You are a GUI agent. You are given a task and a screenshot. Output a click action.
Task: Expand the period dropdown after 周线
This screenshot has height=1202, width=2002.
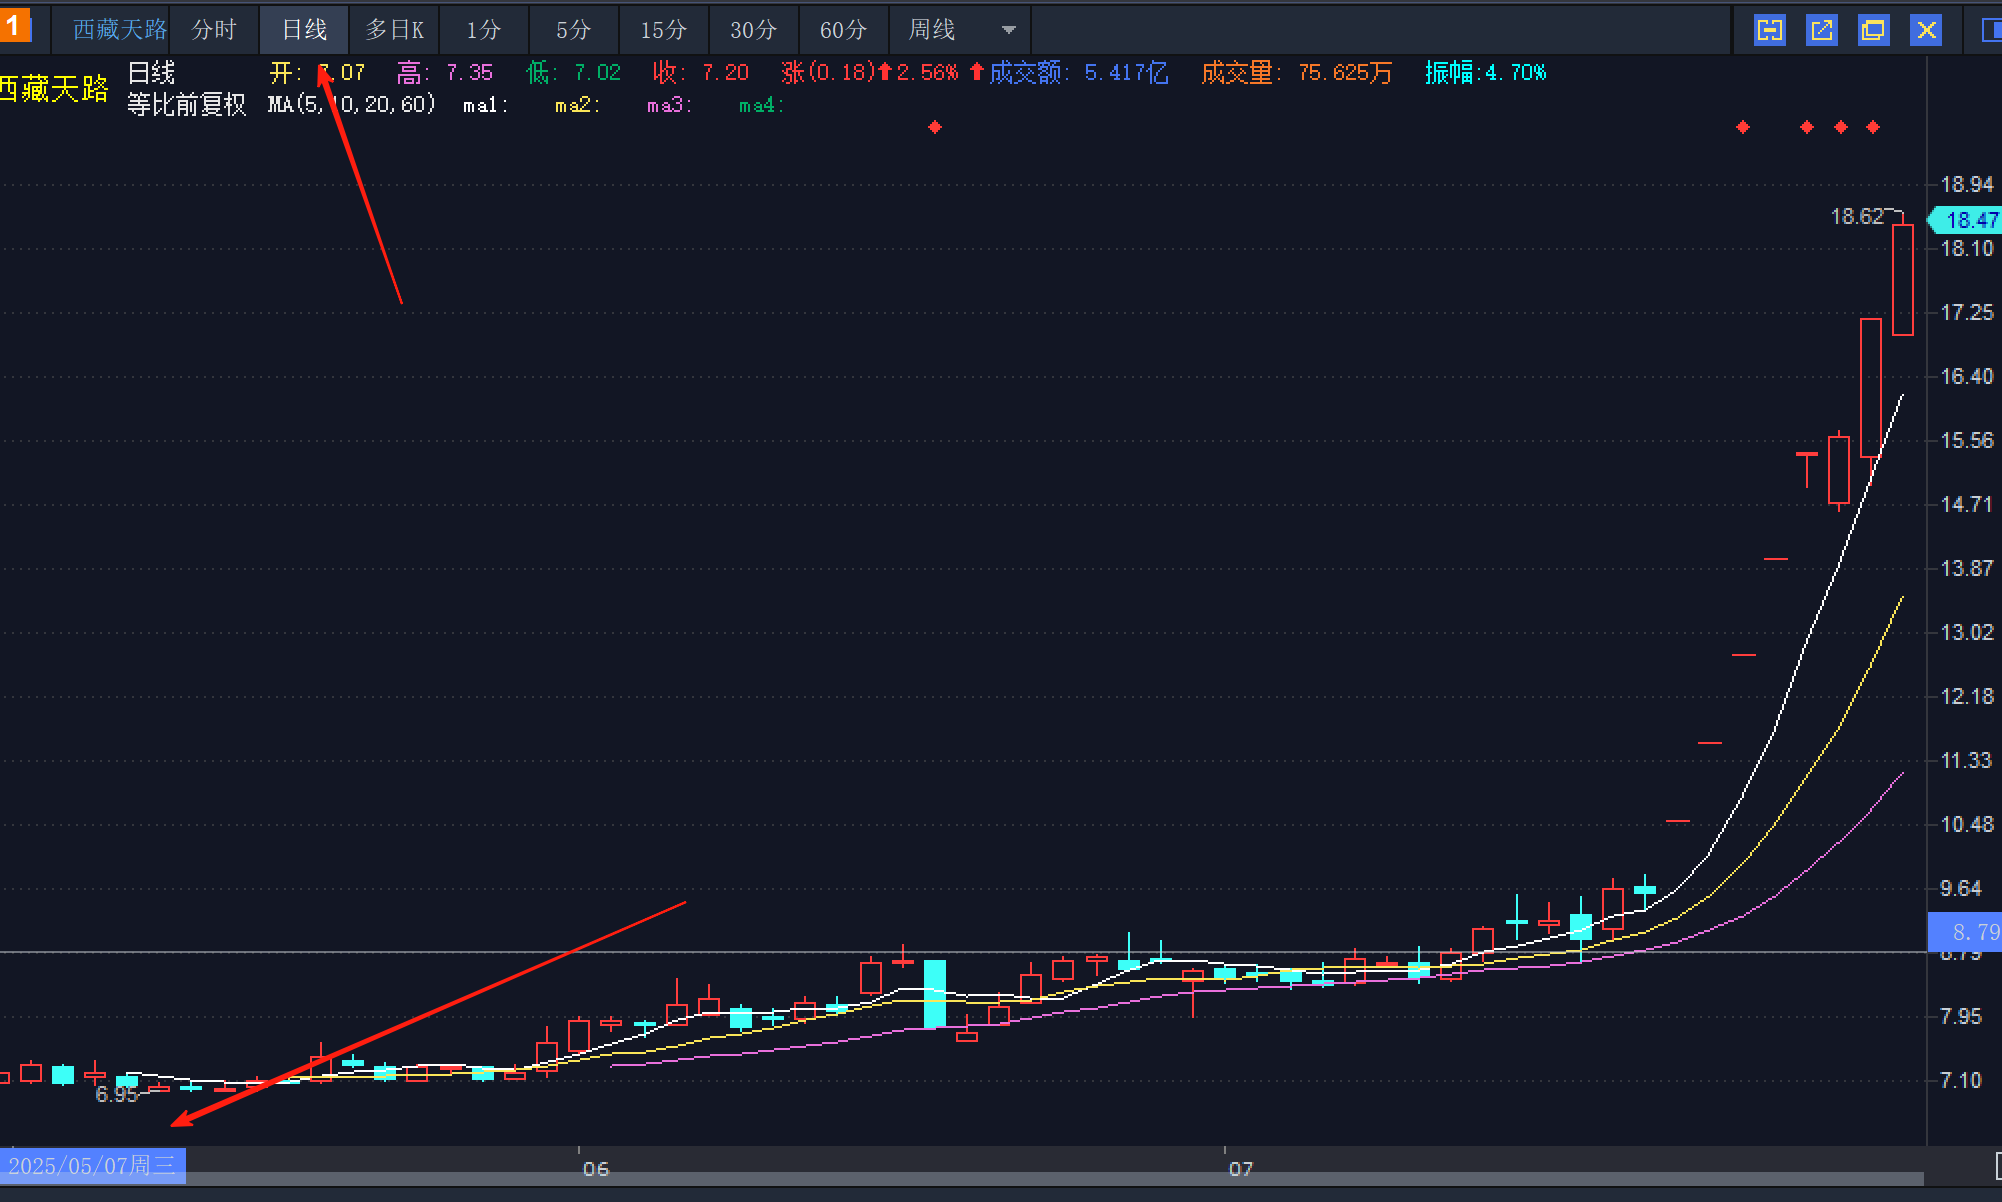click(1009, 30)
